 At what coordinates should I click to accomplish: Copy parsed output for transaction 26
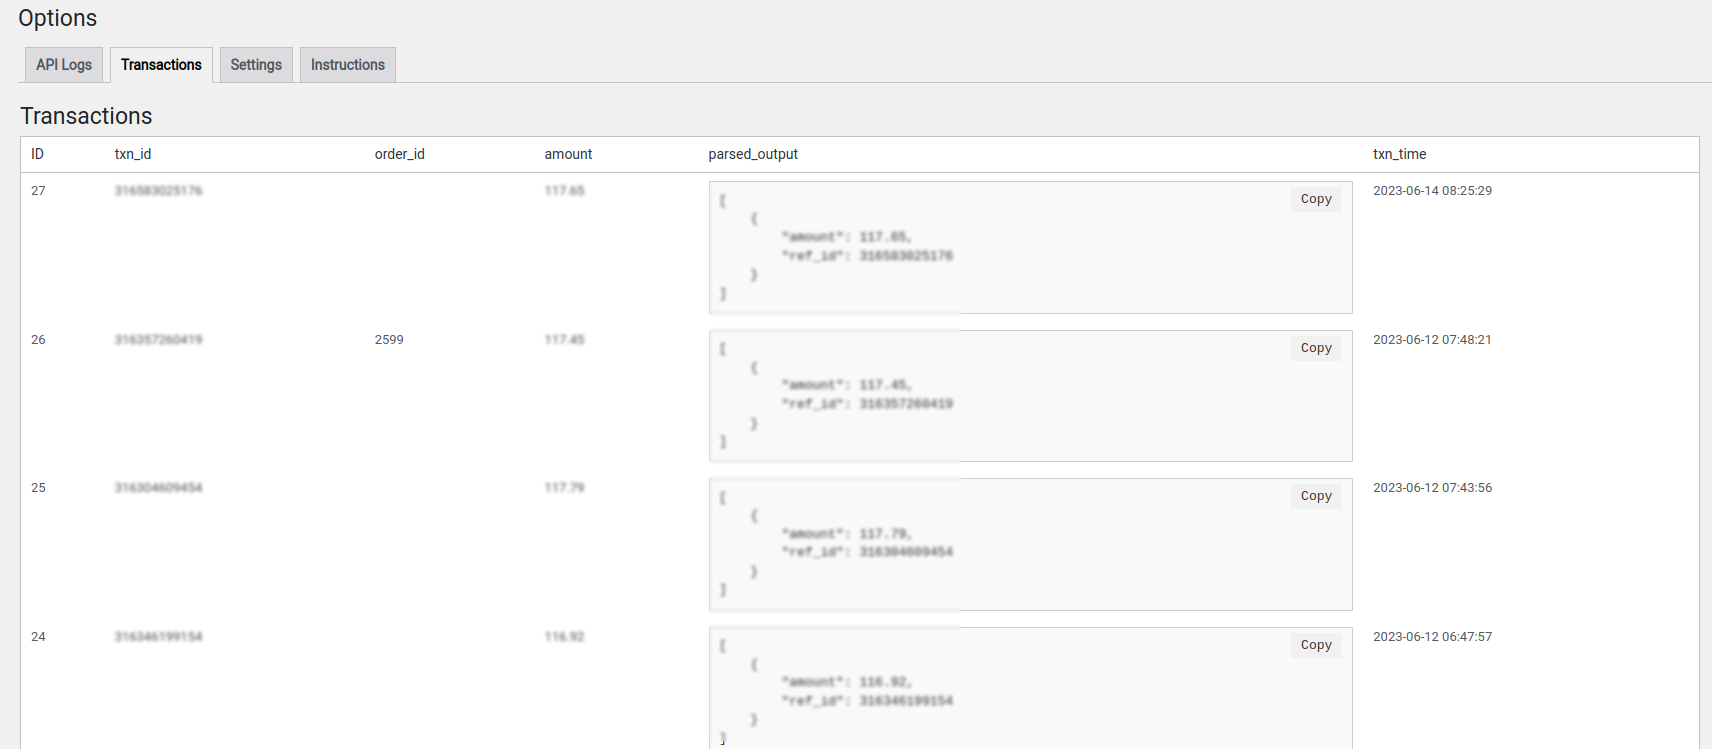(x=1315, y=348)
